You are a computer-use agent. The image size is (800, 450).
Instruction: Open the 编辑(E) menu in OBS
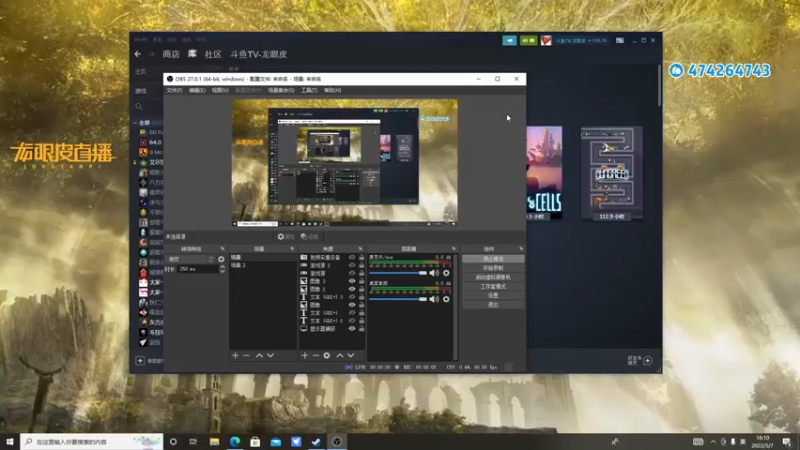coord(197,90)
